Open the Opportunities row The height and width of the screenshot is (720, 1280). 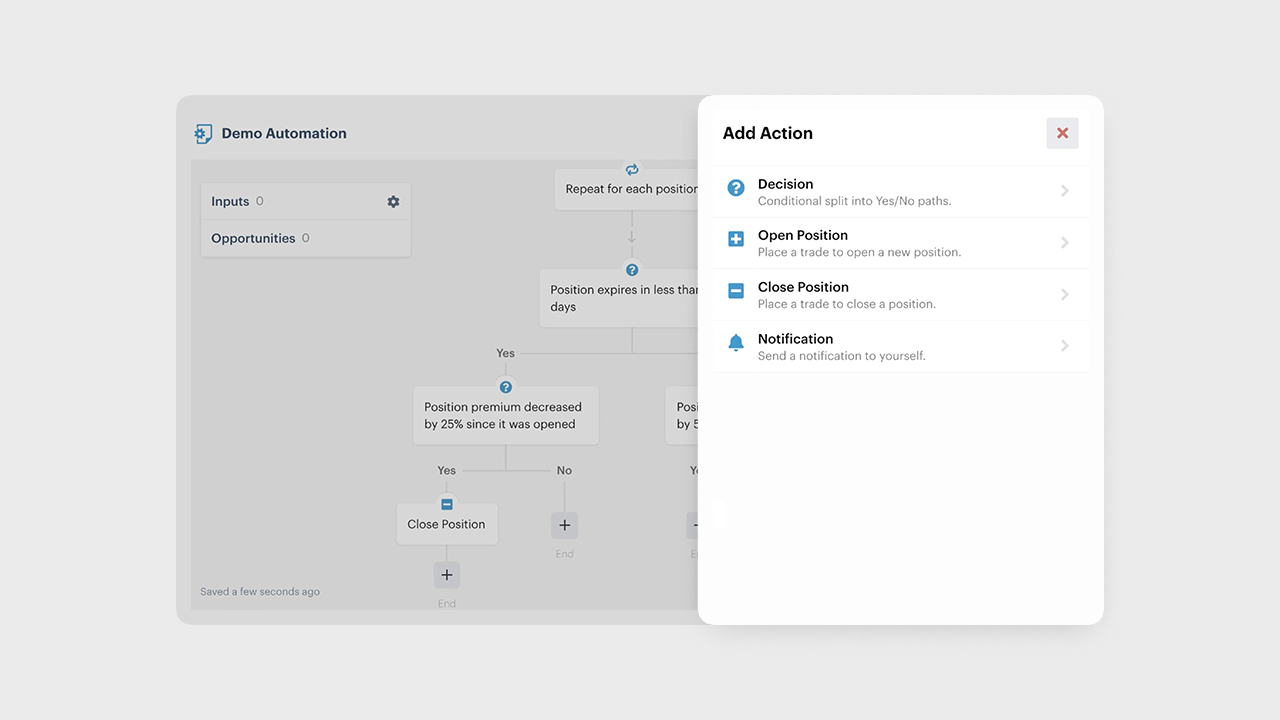(x=305, y=238)
